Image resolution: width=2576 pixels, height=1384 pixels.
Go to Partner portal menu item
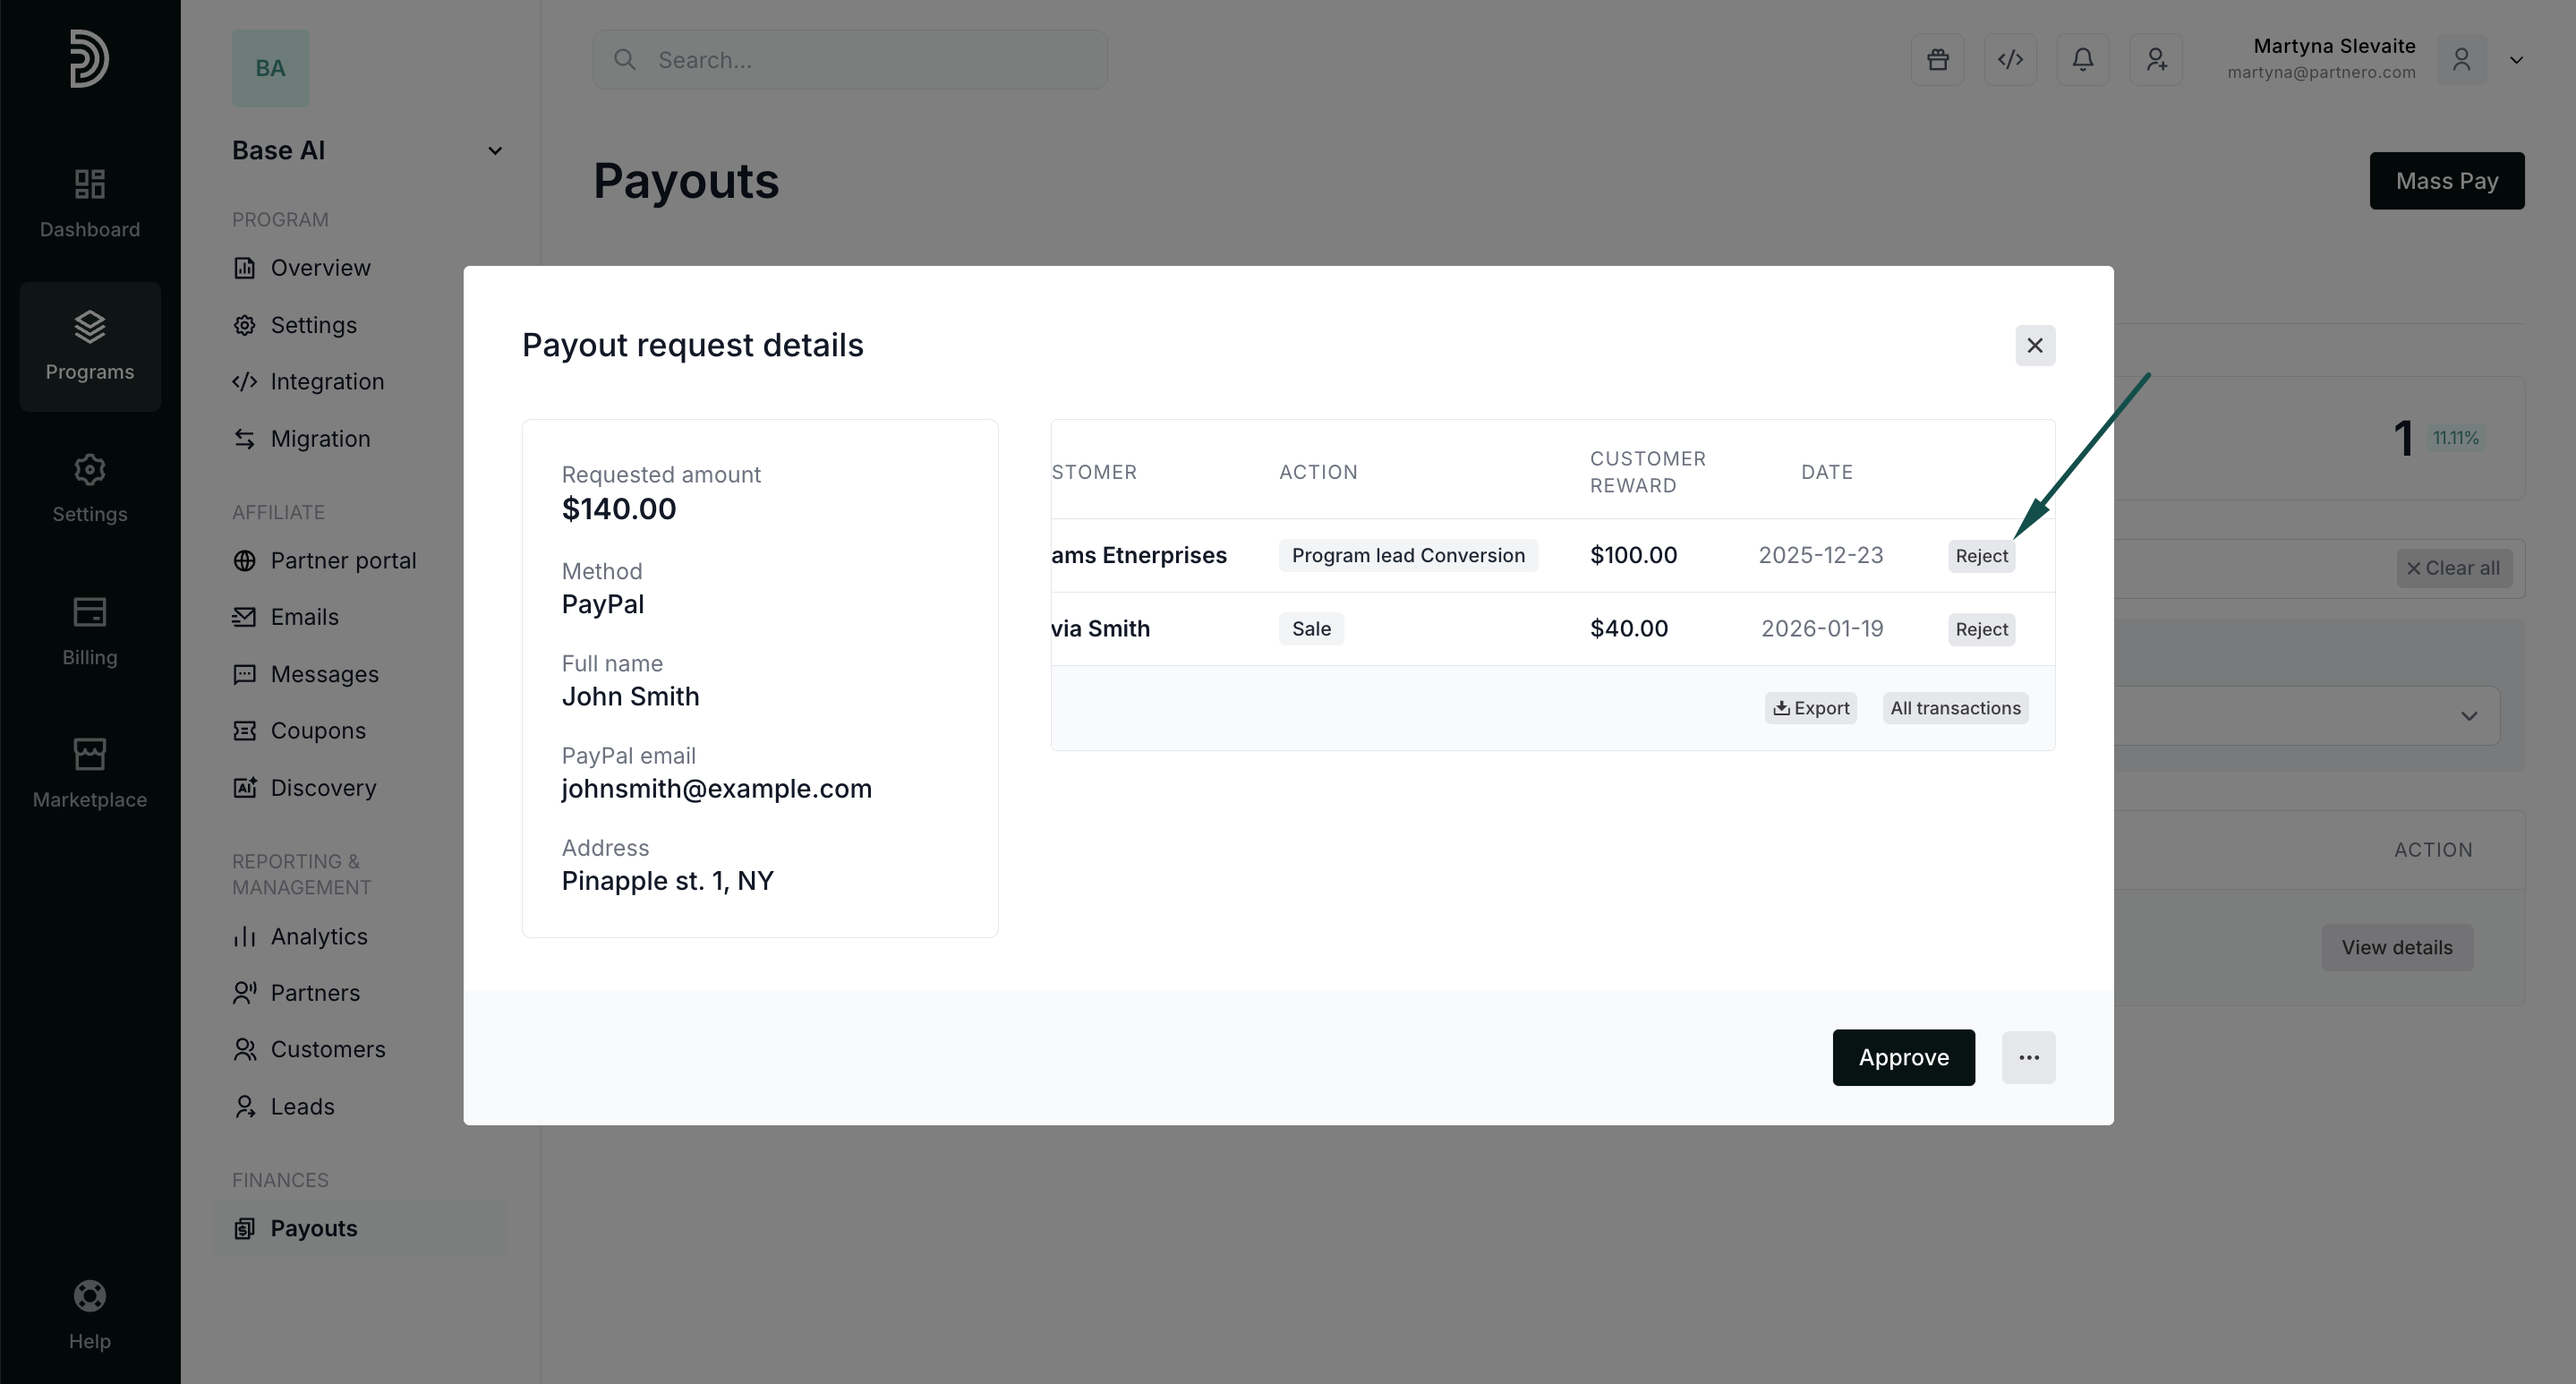(x=343, y=560)
